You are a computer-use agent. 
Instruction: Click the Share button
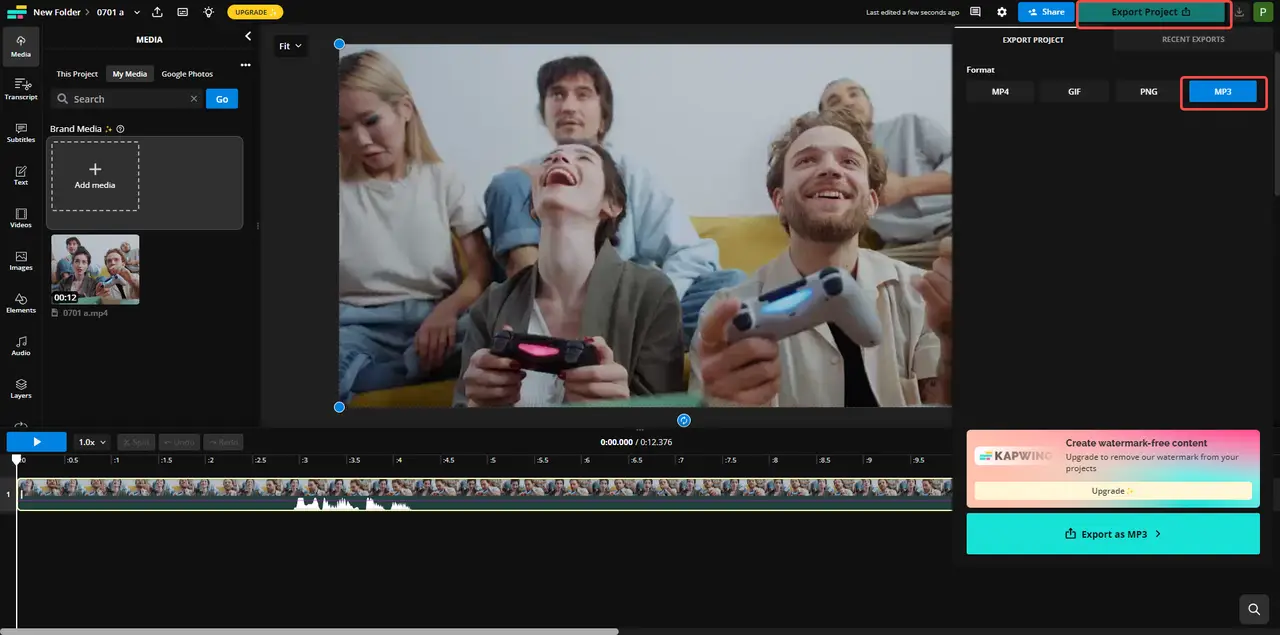pos(1046,12)
